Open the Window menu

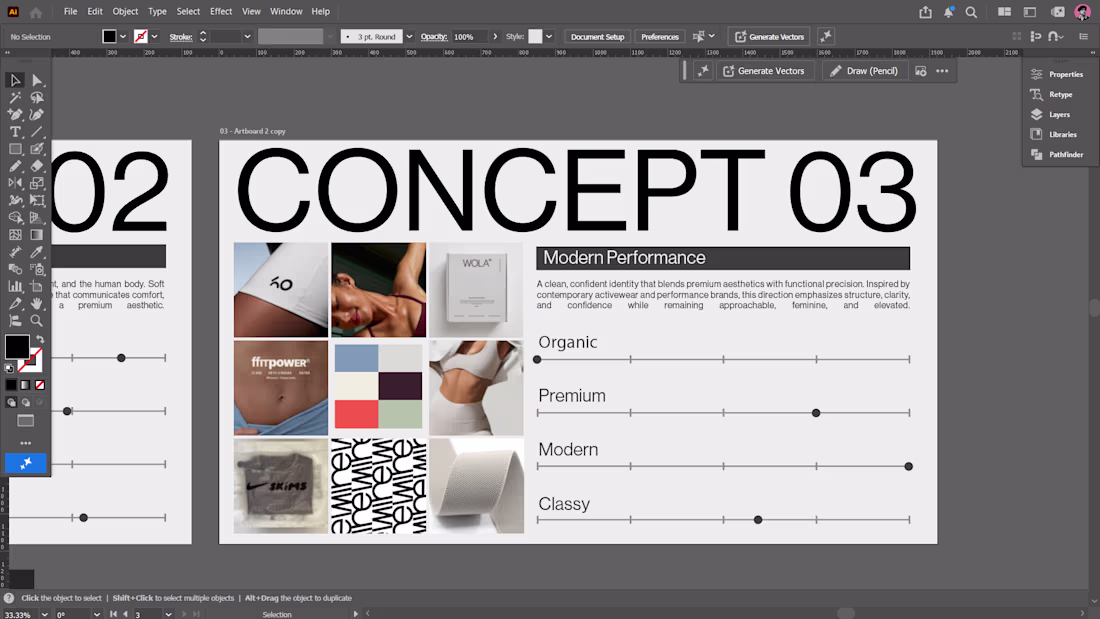(x=286, y=11)
